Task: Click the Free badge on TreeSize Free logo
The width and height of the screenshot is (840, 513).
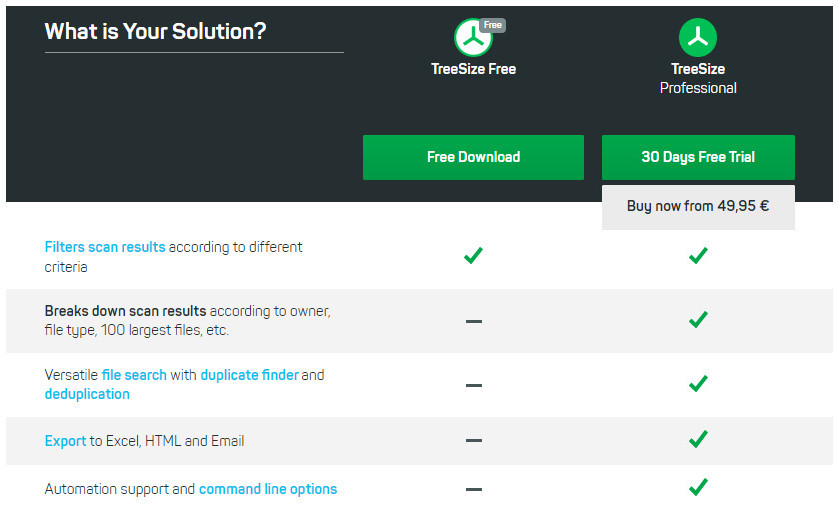Action: tap(492, 25)
